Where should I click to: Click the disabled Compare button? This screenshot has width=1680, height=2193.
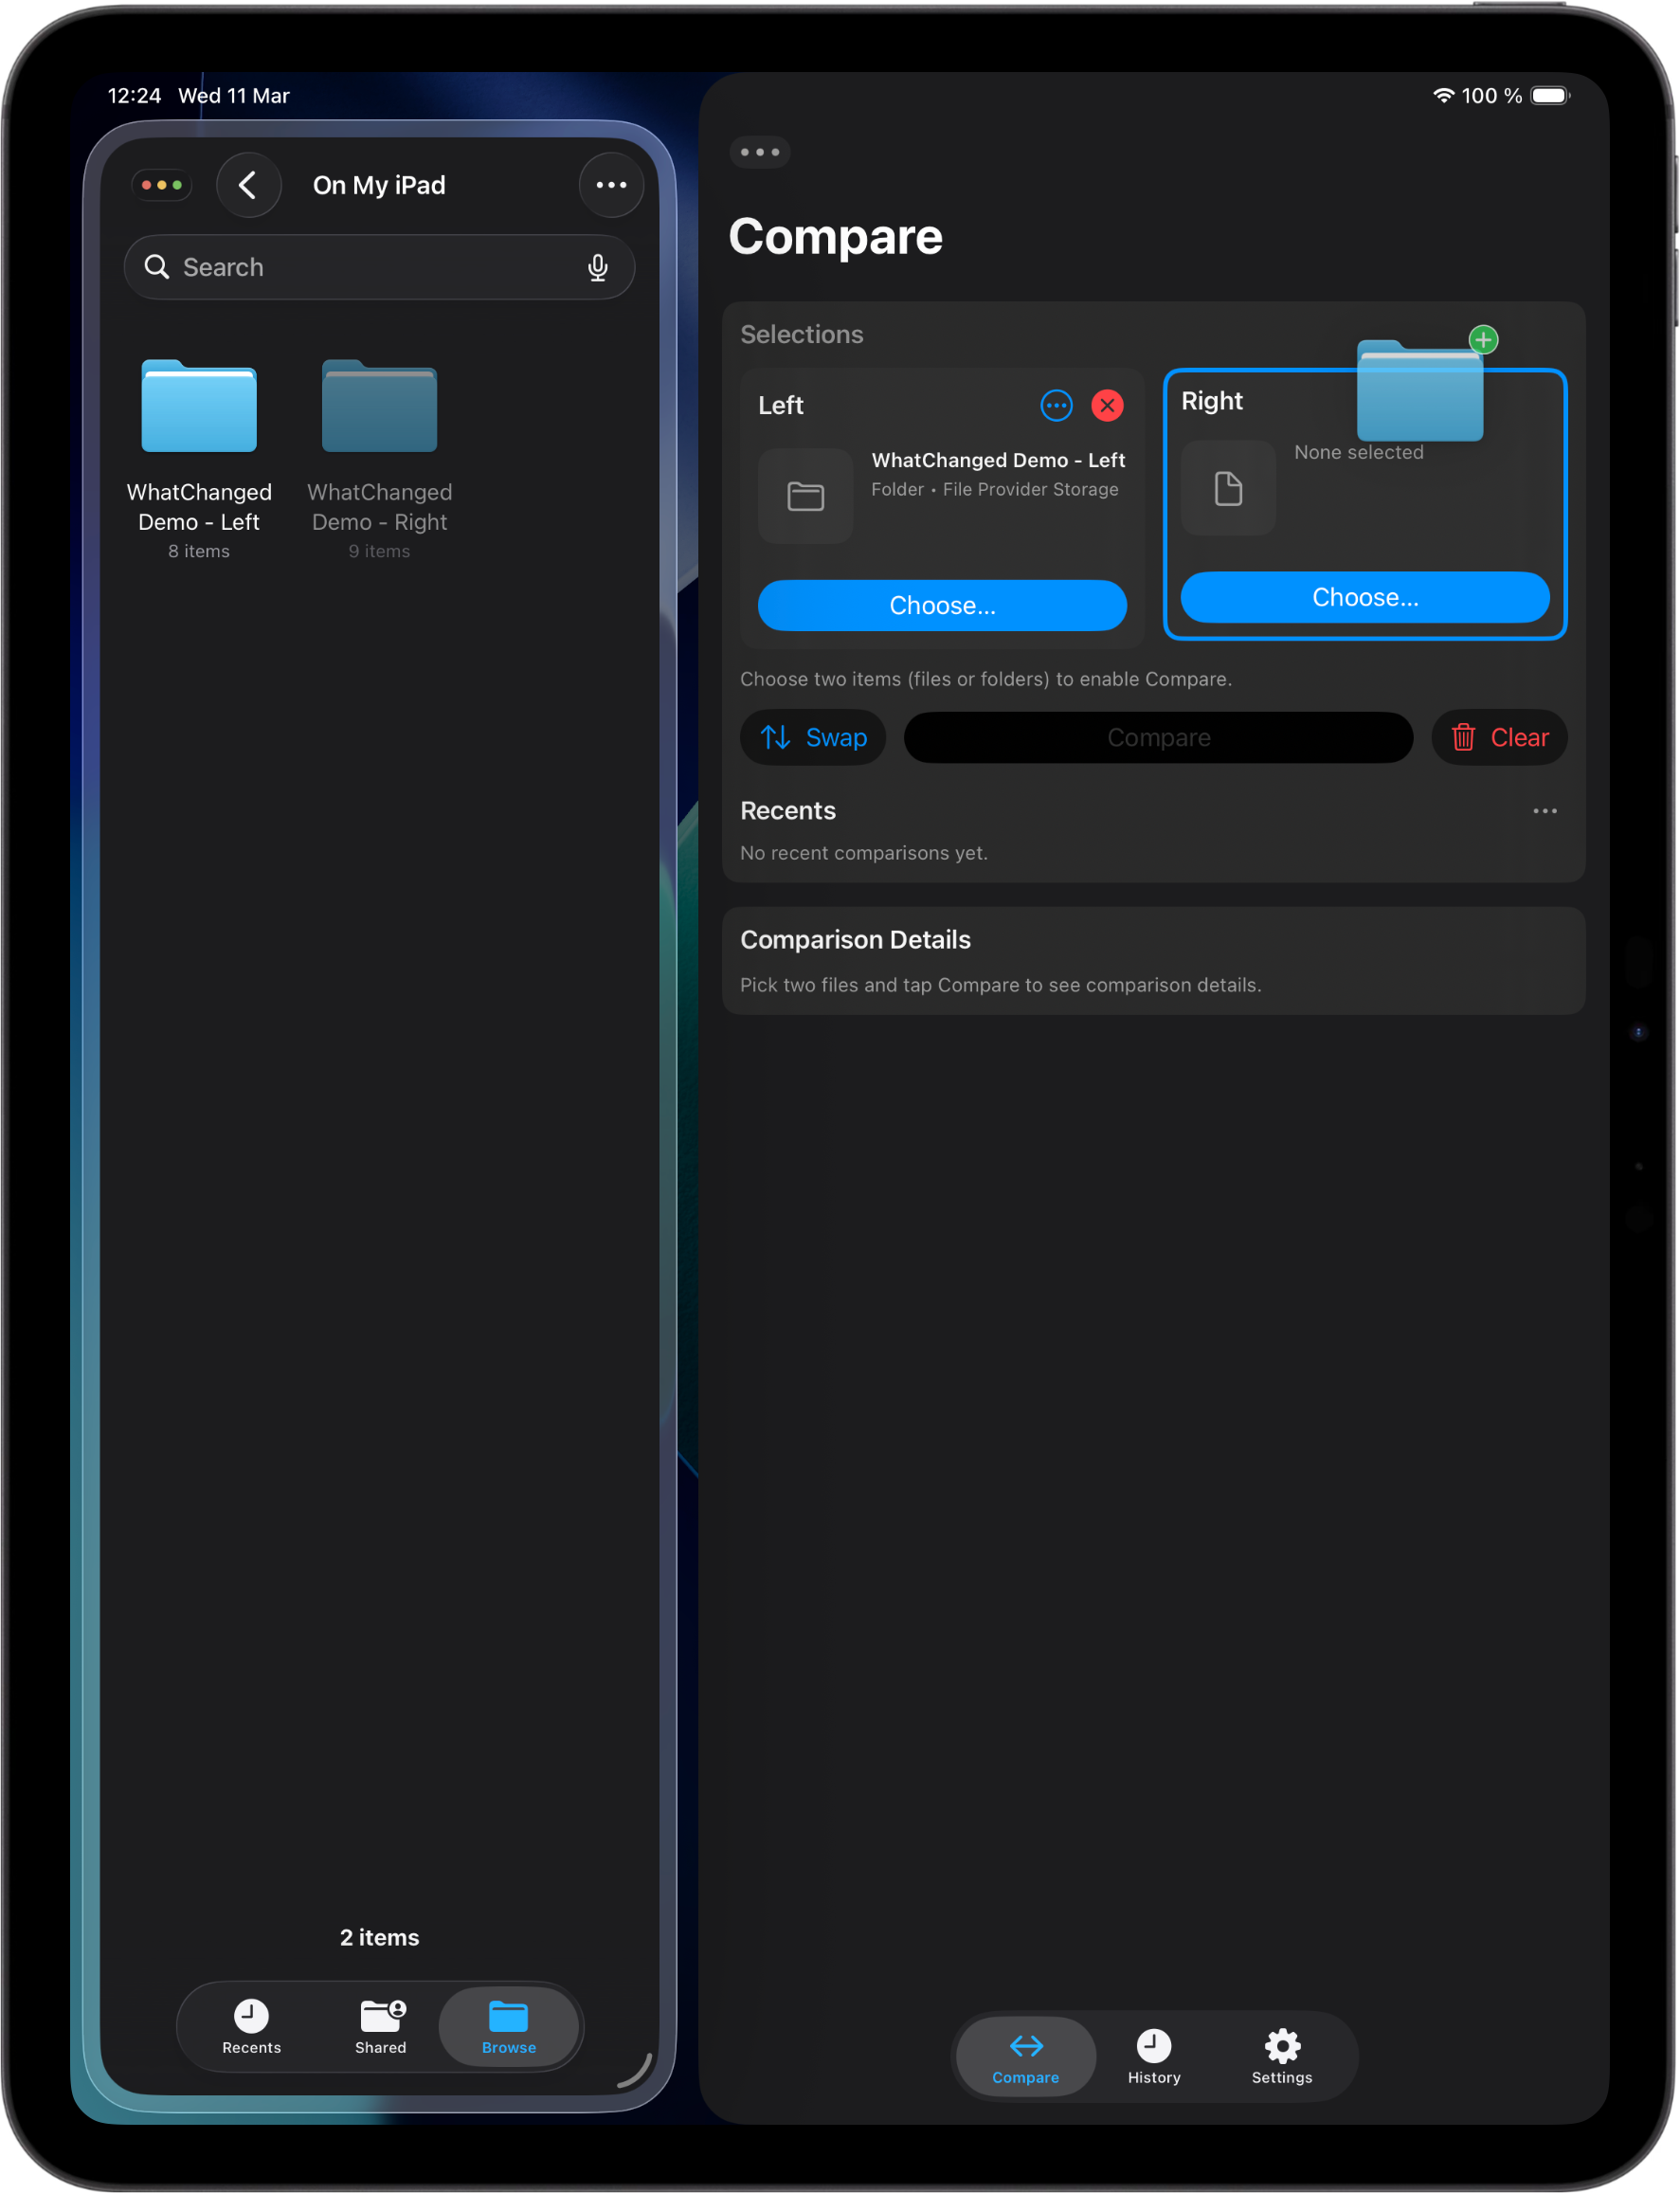(x=1158, y=737)
